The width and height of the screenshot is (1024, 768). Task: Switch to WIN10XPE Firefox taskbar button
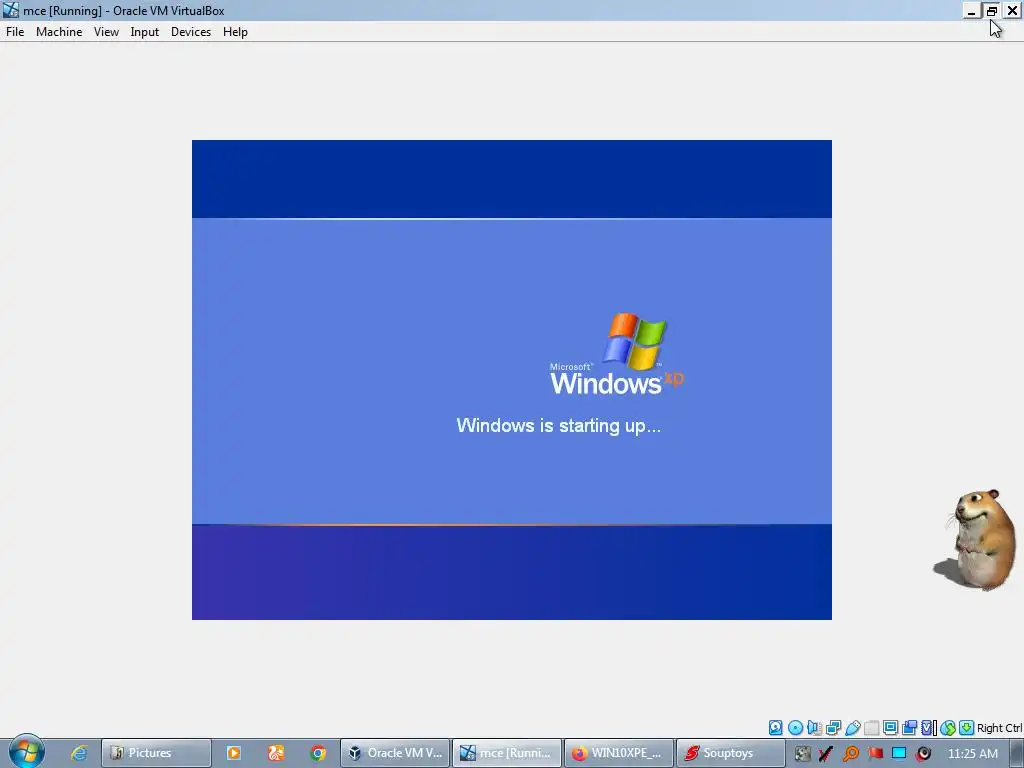click(618, 753)
